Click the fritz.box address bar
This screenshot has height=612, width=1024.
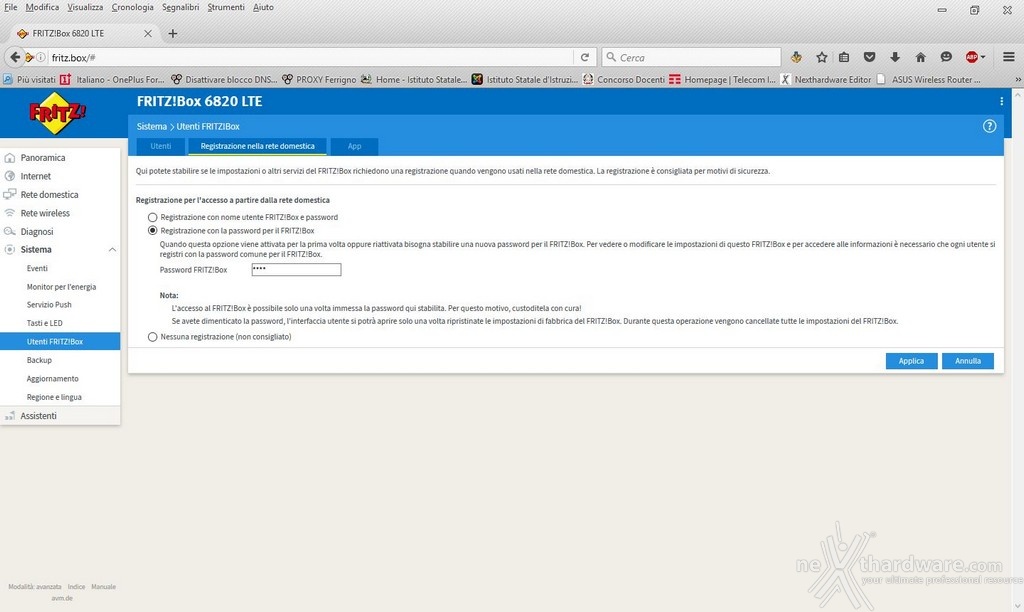(x=311, y=57)
